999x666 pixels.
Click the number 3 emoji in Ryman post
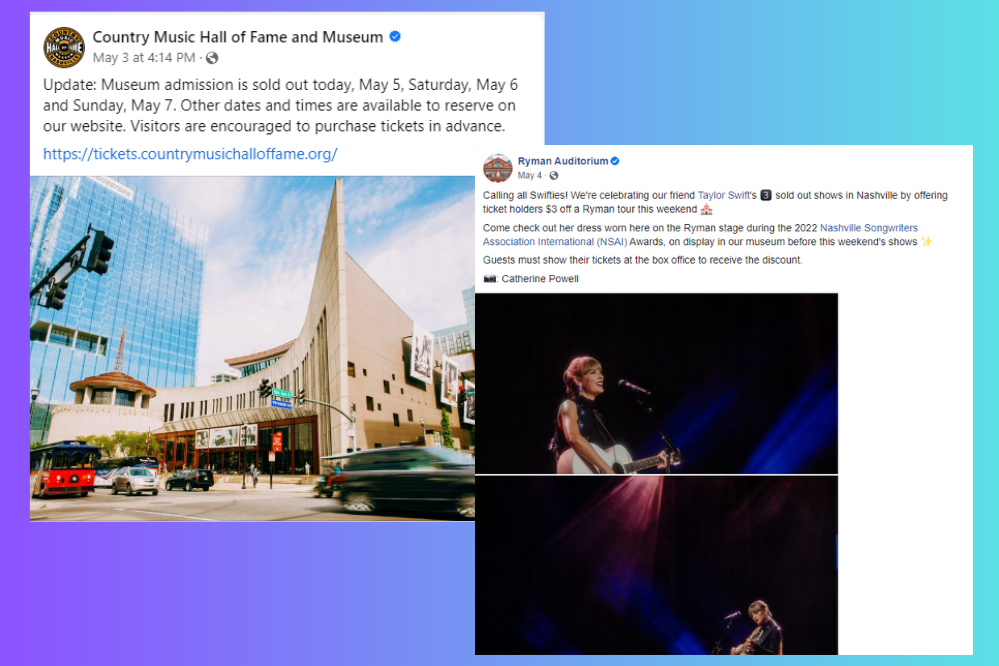[766, 195]
